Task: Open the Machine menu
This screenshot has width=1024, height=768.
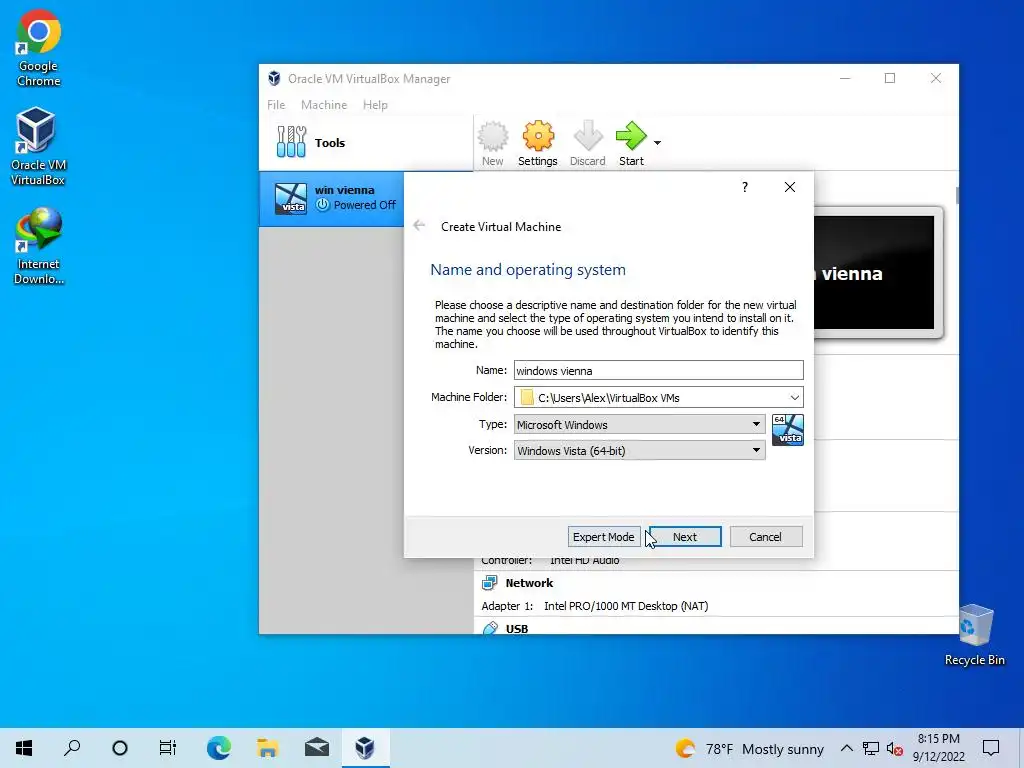Action: 324,104
